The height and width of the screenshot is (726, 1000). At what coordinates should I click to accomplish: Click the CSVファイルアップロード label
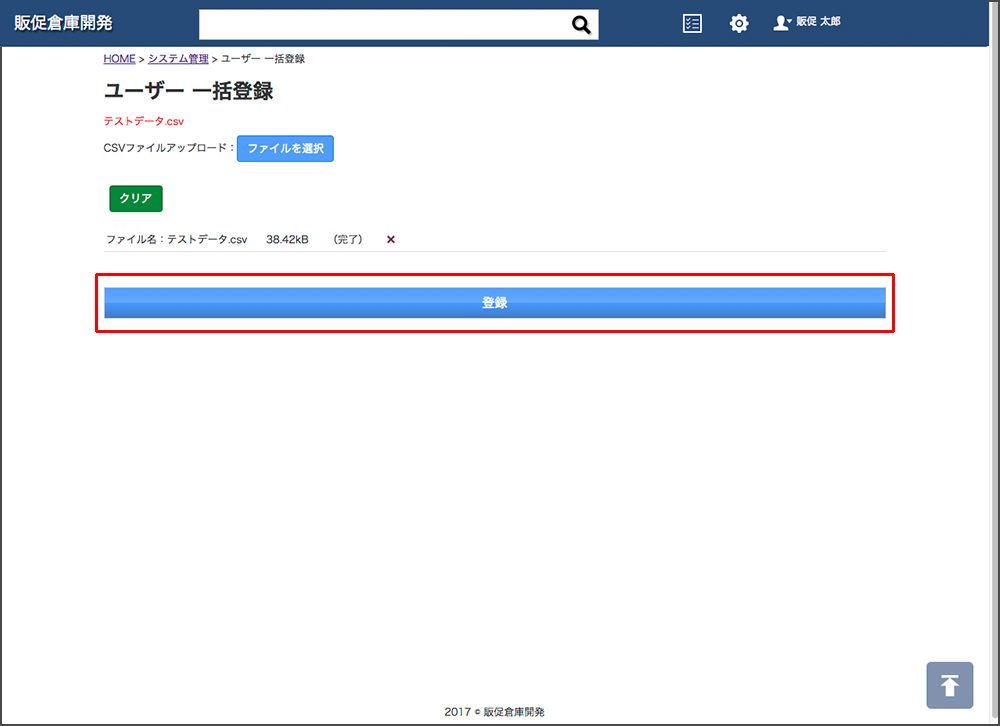pyautogui.click(x=168, y=148)
